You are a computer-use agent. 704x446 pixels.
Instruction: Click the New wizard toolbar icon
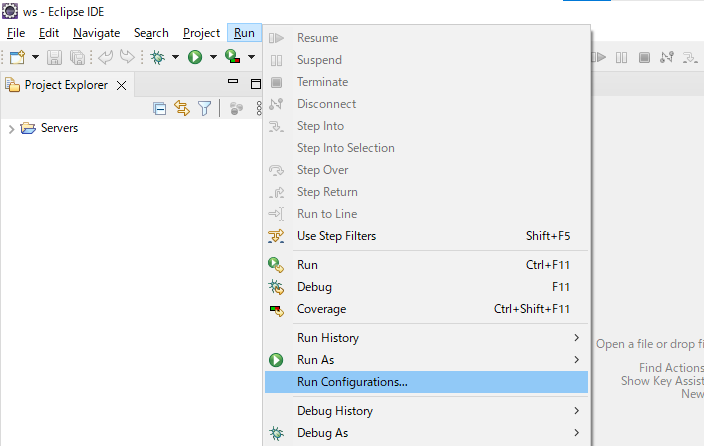pos(18,57)
